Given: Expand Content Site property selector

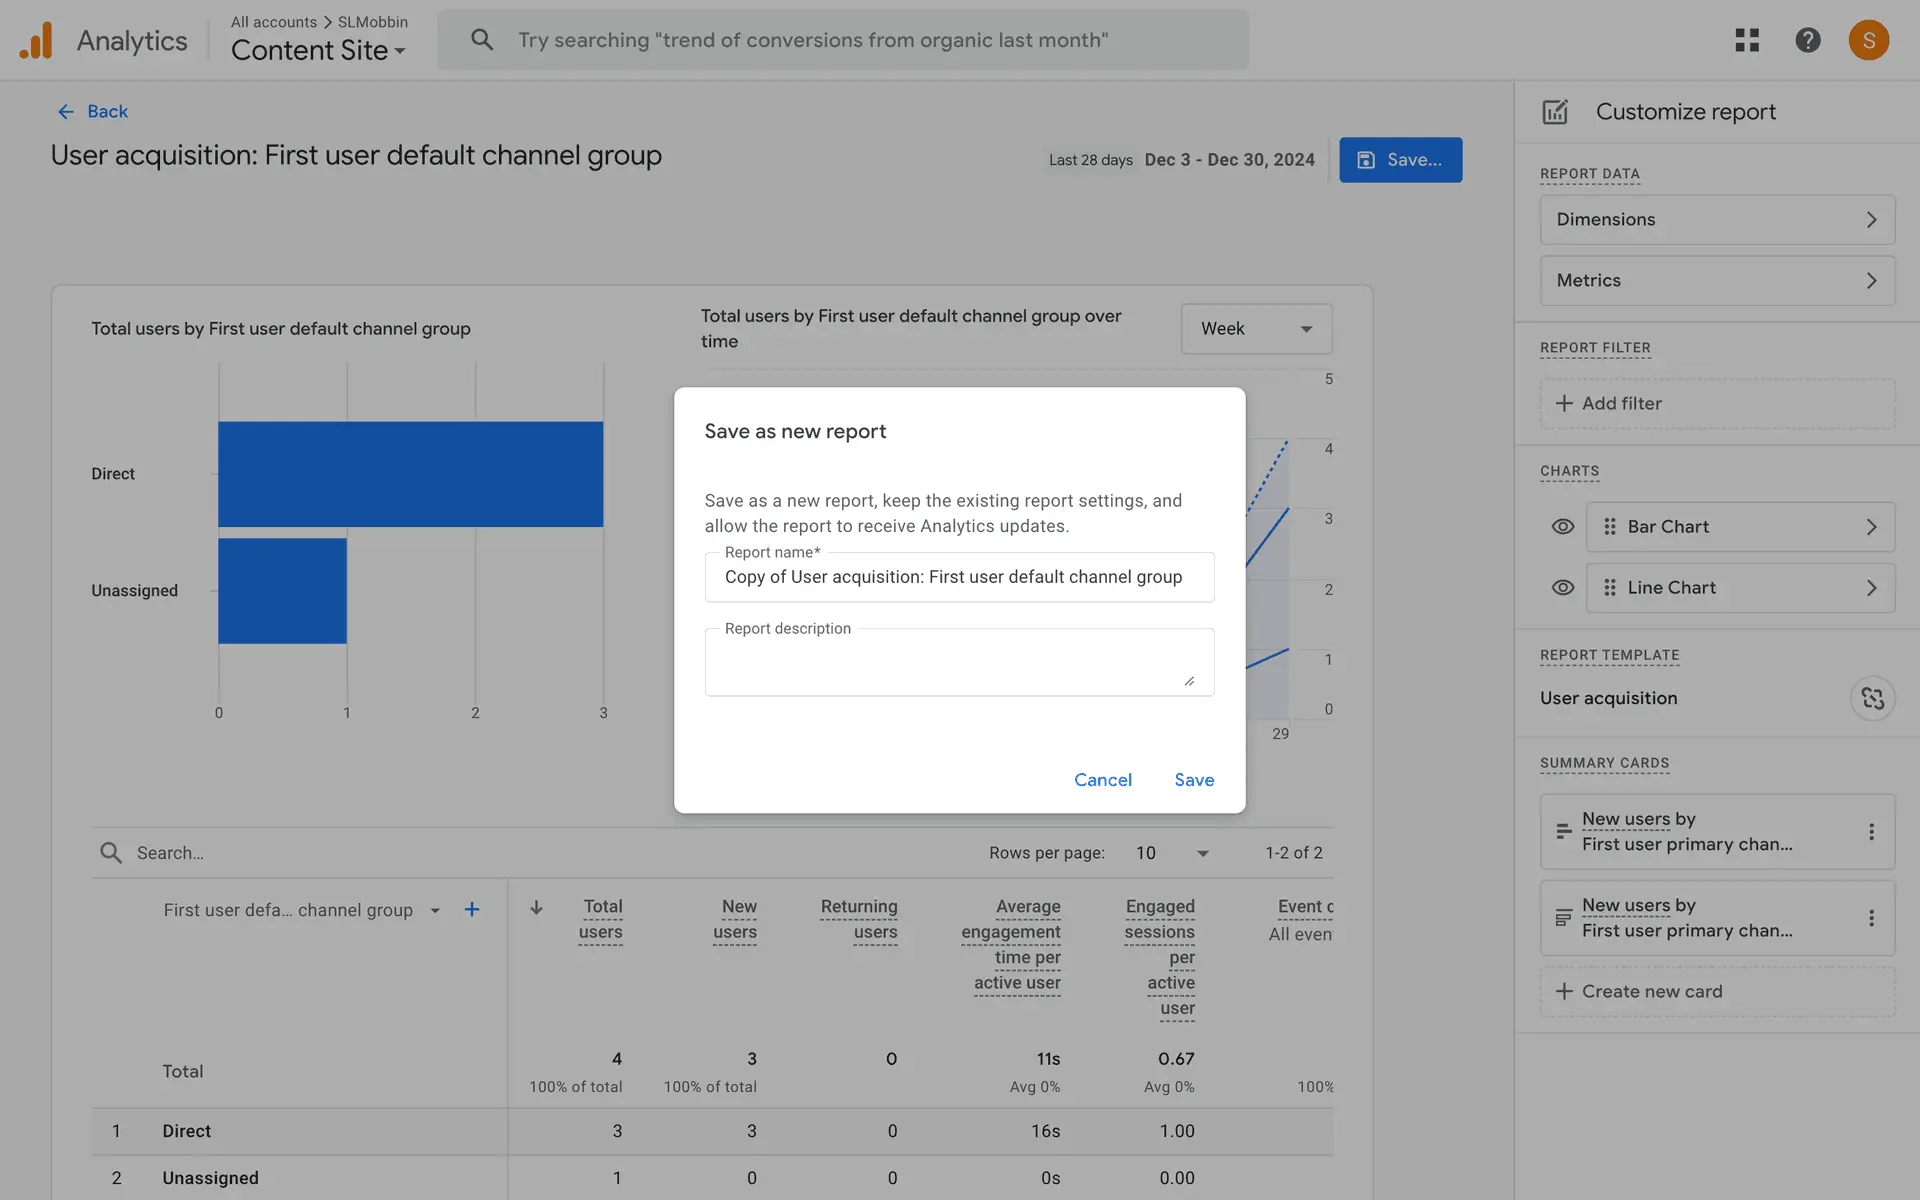Looking at the screenshot, I should (318, 50).
